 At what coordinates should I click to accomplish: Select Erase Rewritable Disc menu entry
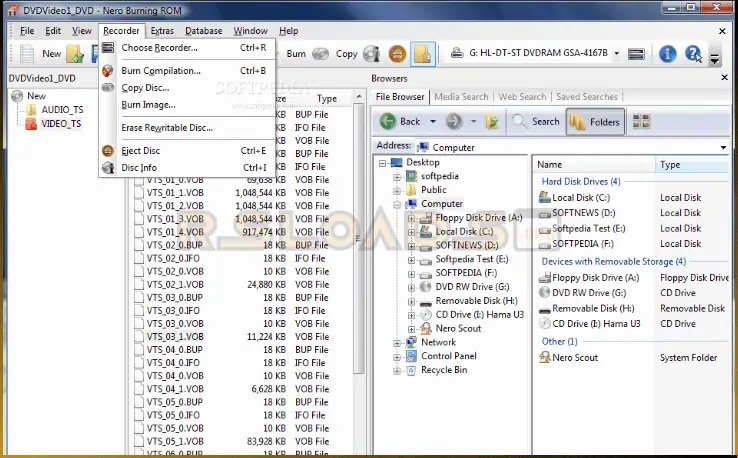pos(166,128)
